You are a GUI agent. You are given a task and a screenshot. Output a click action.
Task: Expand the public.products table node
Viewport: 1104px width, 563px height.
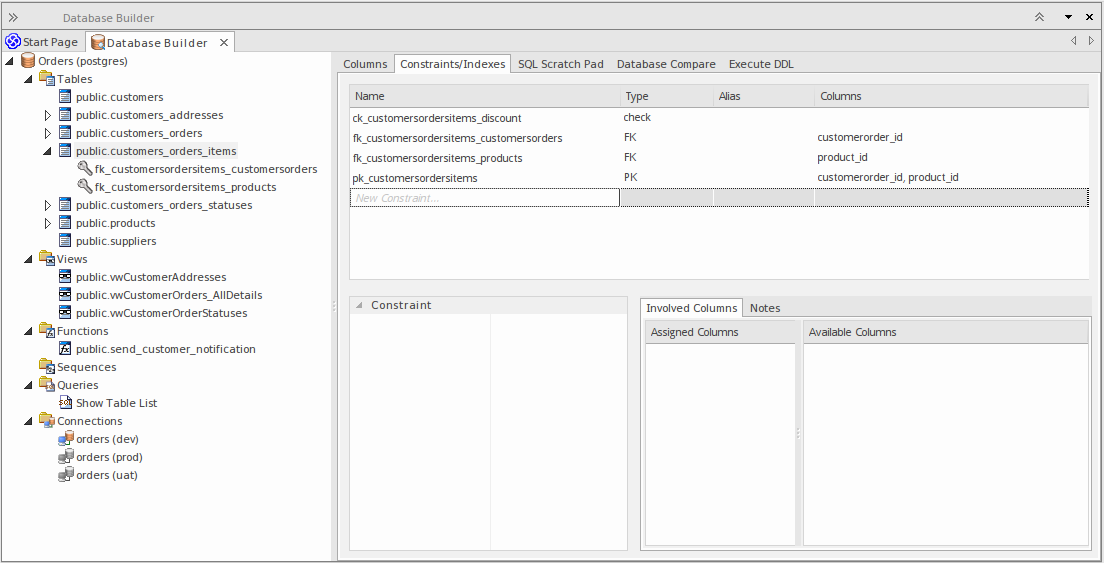click(x=47, y=223)
